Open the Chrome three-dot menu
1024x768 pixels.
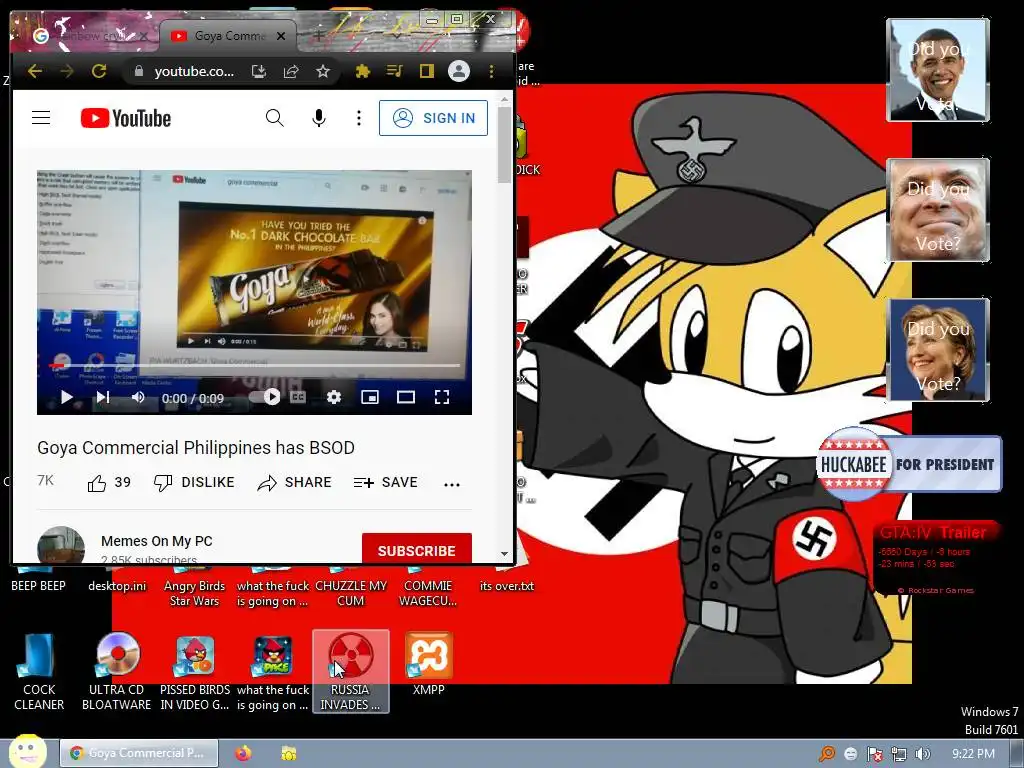pyautogui.click(x=491, y=71)
